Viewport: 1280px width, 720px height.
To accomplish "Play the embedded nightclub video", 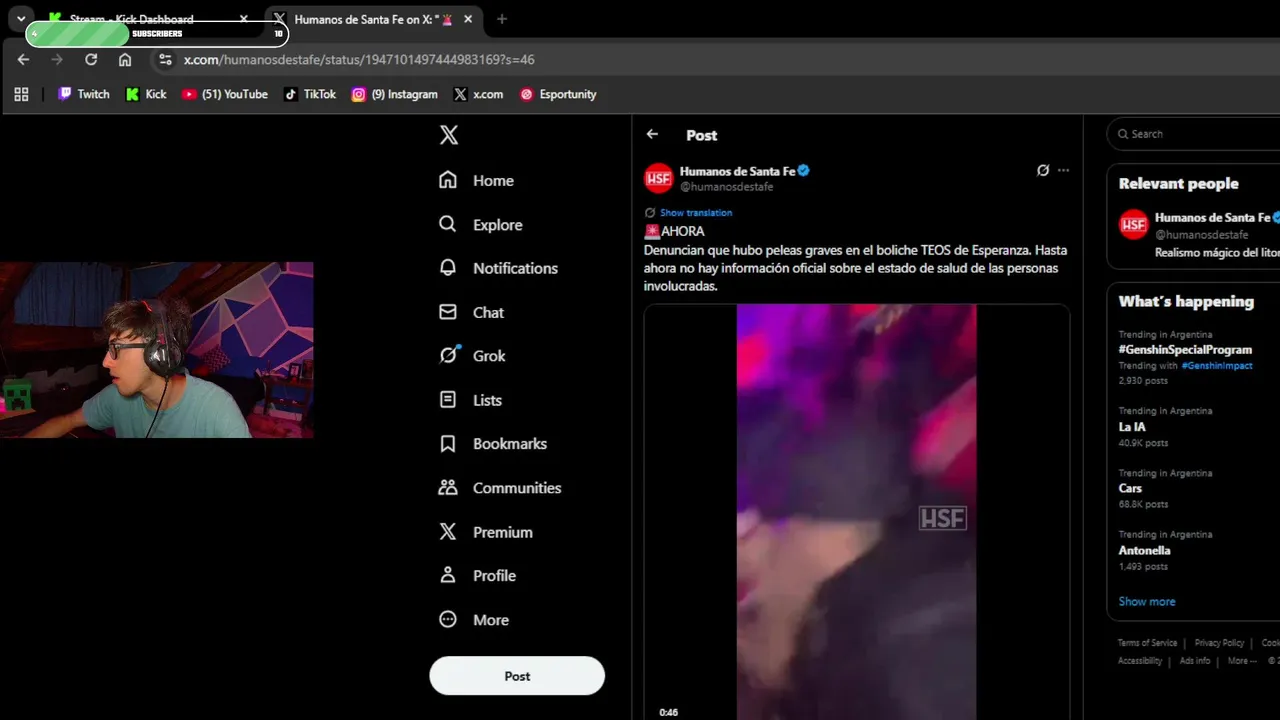I will click(x=857, y=512).
